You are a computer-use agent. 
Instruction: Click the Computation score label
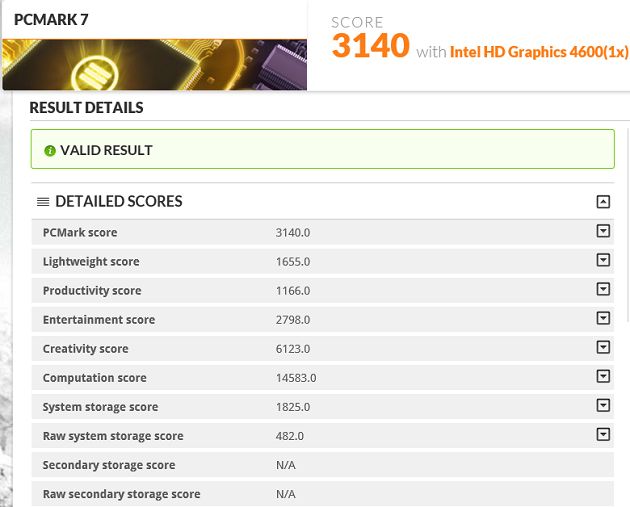[x=94, y=378]
